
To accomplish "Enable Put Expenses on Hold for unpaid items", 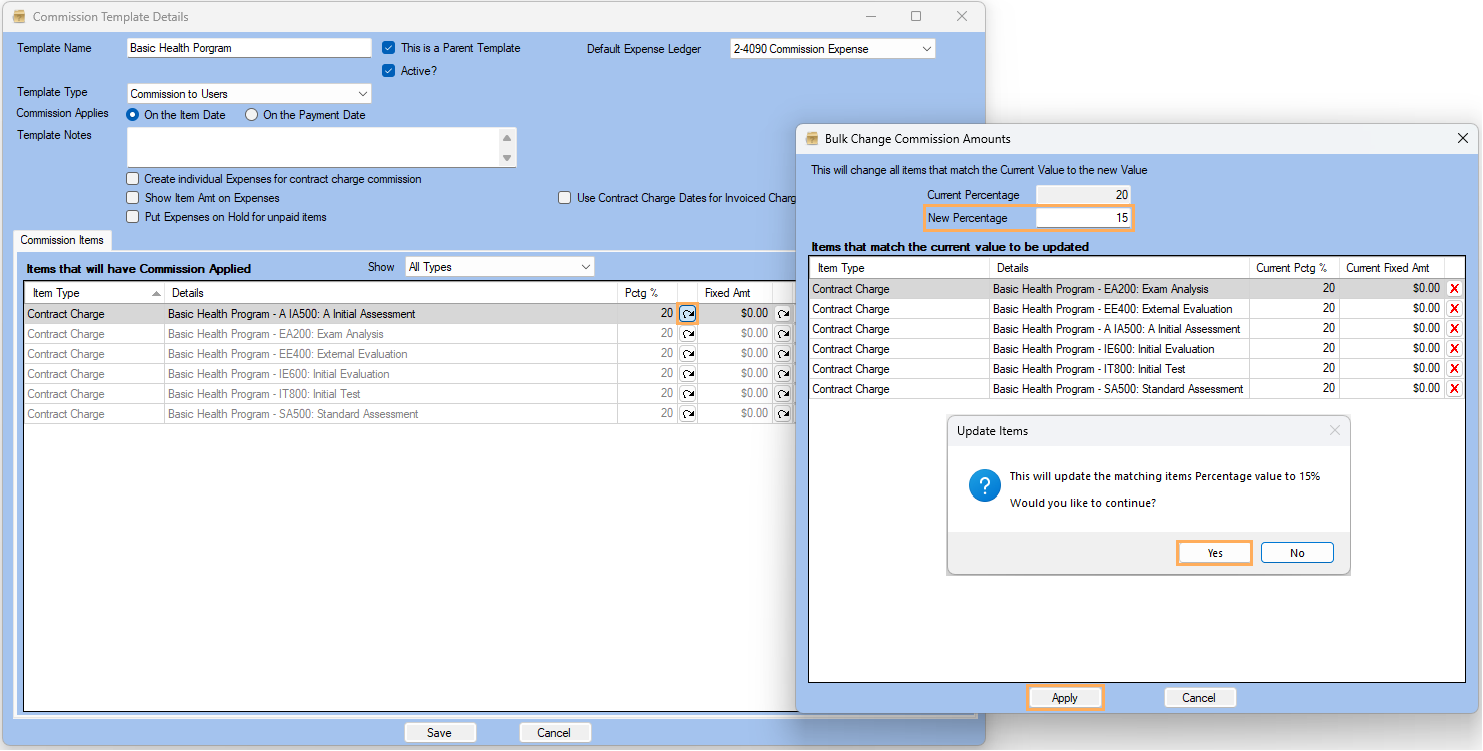I will [133, 217].
